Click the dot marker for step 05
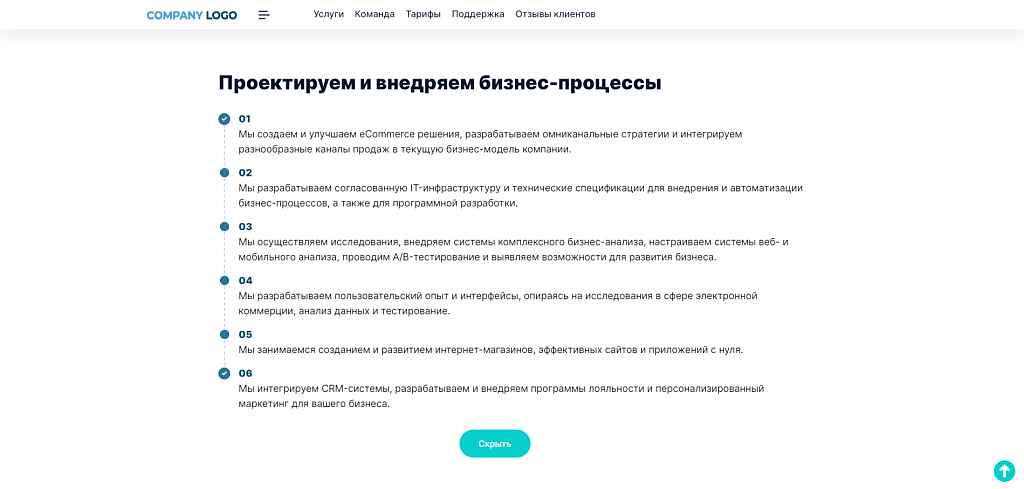The width and height of the screenshot is (1024, 489). point(224,334)
